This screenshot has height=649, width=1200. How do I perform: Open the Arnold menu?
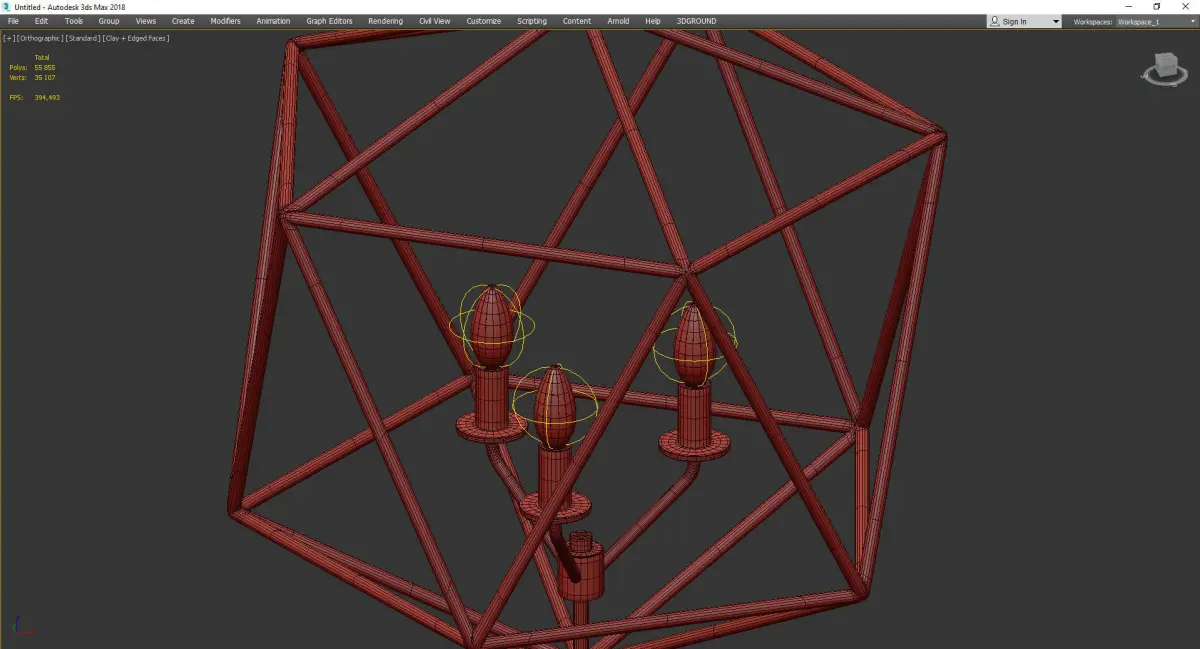click(619, 21)
